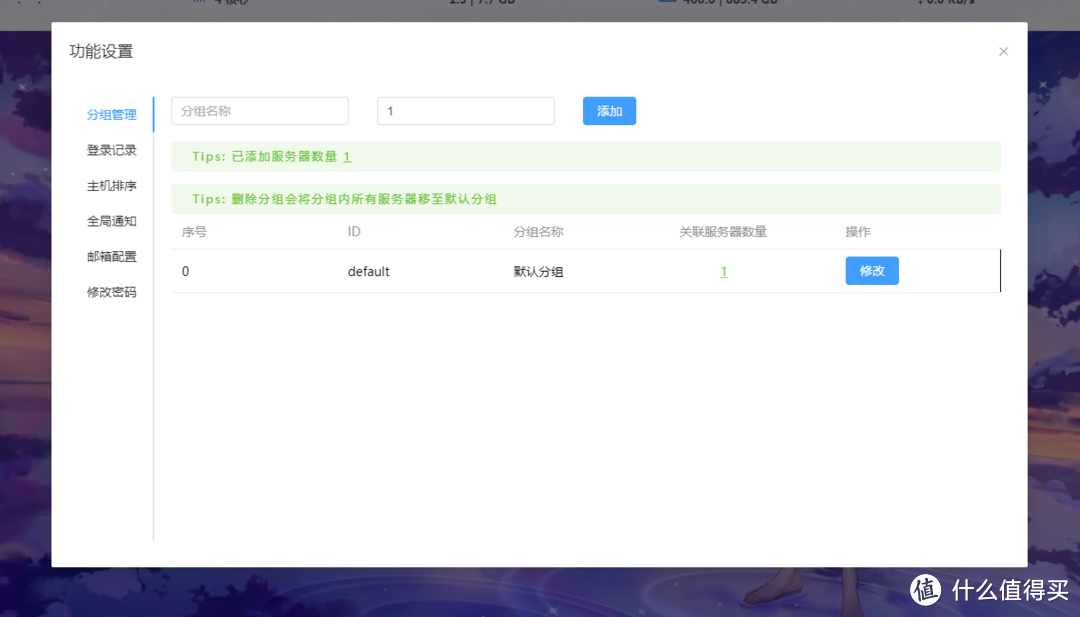Click the input field containing 1
This screenshot has height=617, width=1080.
(465, 111)
